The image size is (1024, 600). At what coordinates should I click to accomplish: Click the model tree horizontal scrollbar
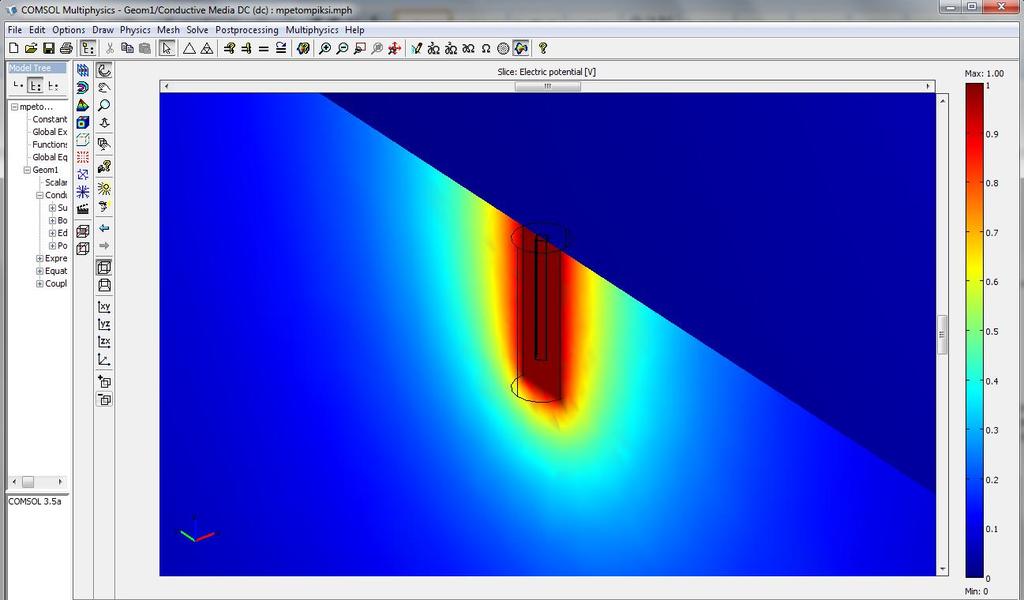point(37,482)
